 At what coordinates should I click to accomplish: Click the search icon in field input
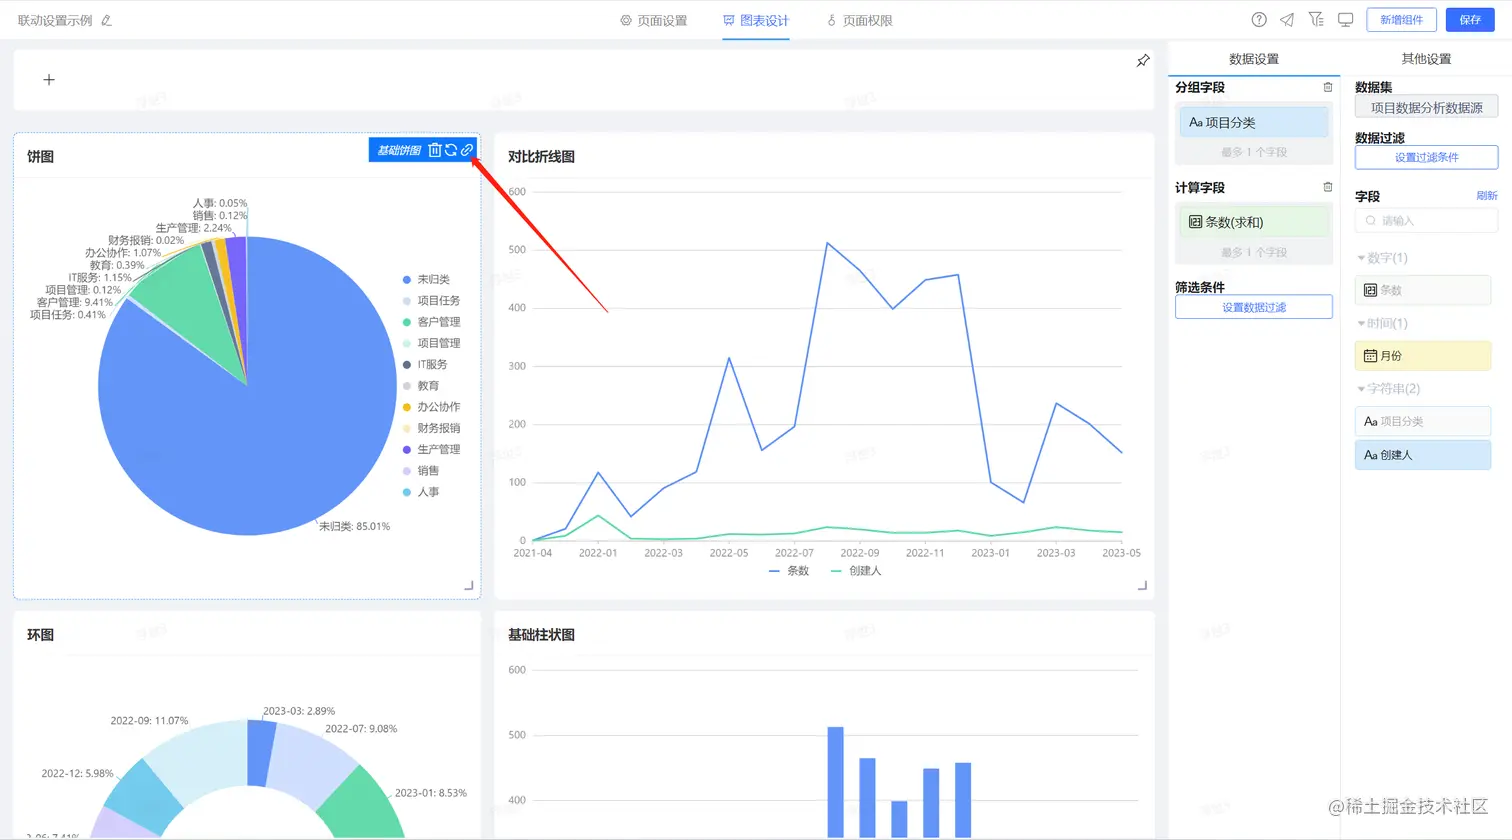pyautogui.click(x=1371, y=221)
